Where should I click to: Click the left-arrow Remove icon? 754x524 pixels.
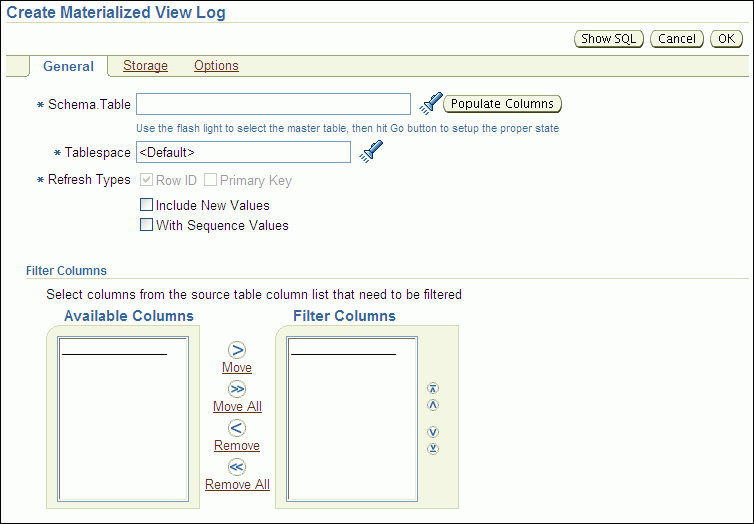pos(237,428)
